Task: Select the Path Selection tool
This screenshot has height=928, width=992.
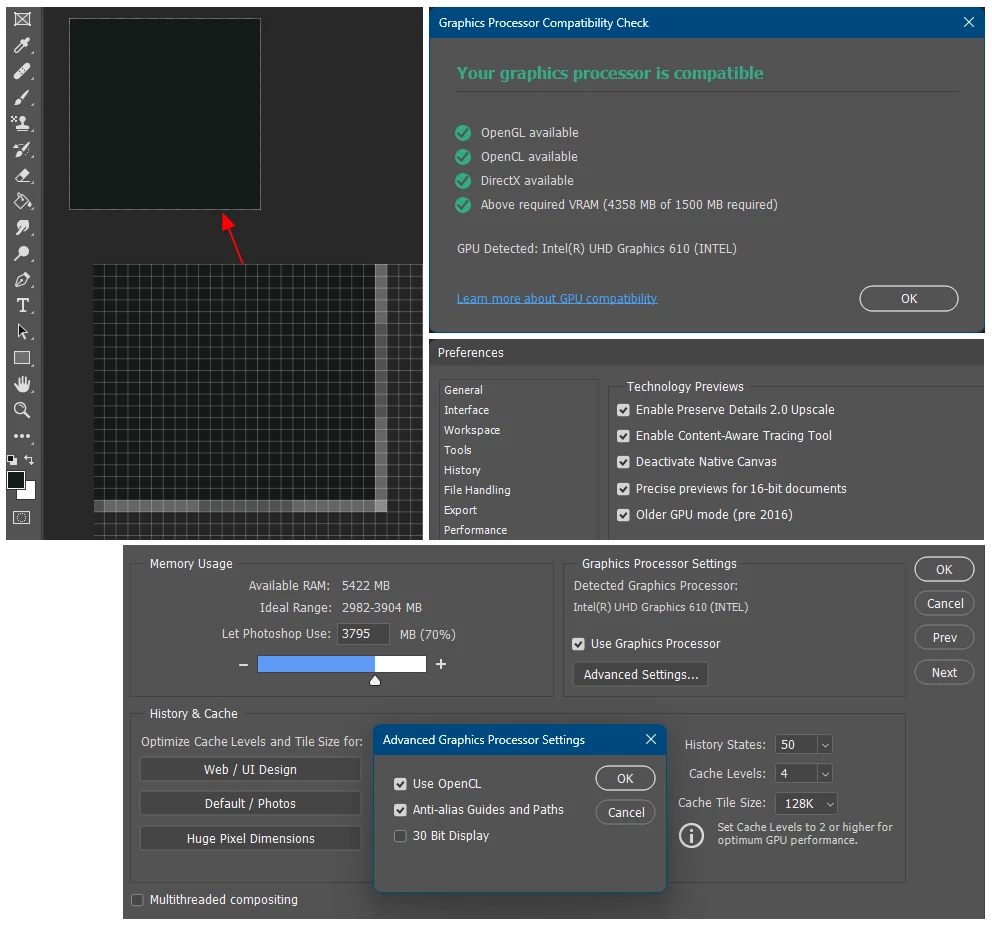Action: (x=22, y=331)
